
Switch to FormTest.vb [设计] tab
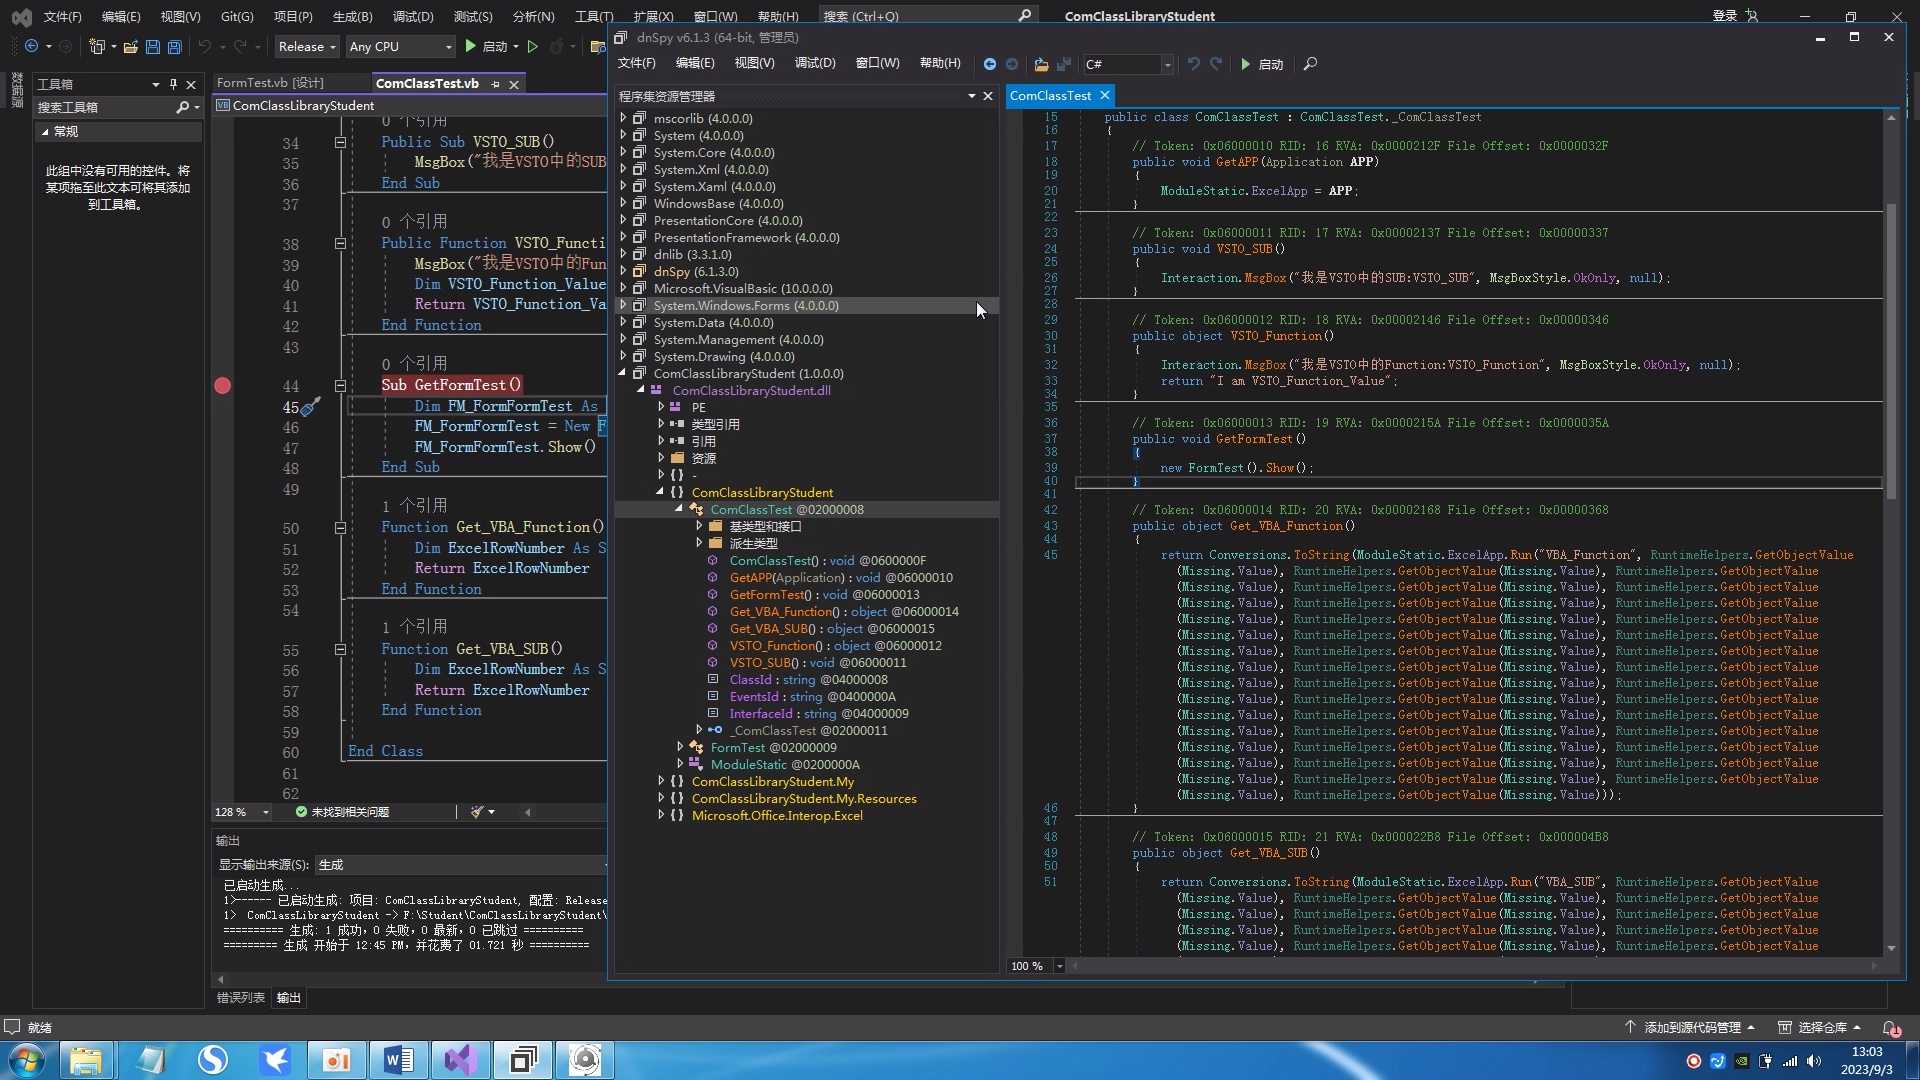click(270, 83)
